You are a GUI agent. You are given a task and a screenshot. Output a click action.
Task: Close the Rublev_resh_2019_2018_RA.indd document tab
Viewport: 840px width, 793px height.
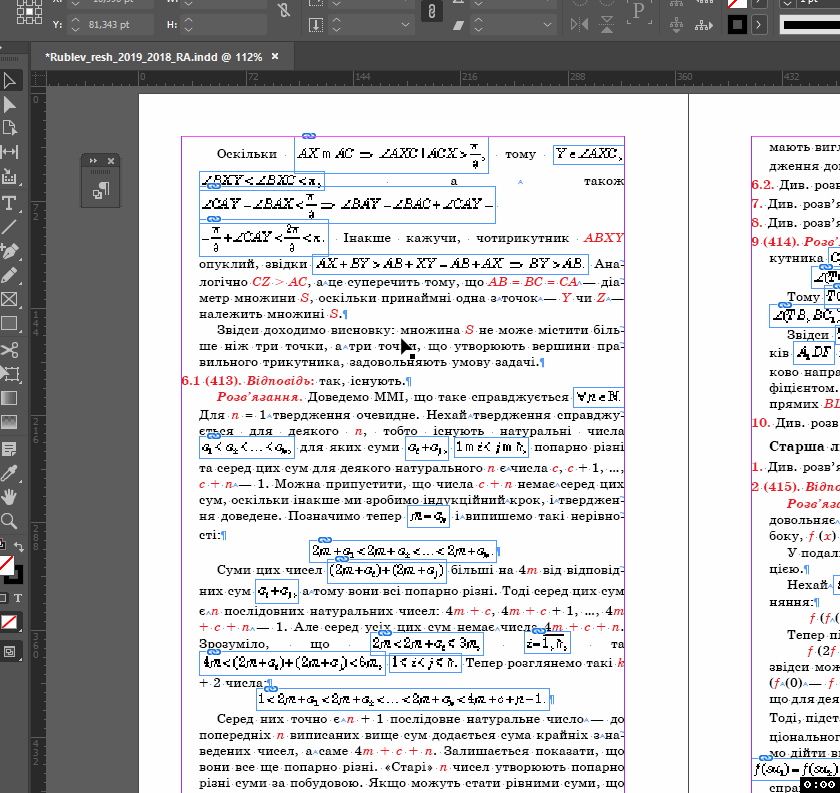(x=275, y=56)
